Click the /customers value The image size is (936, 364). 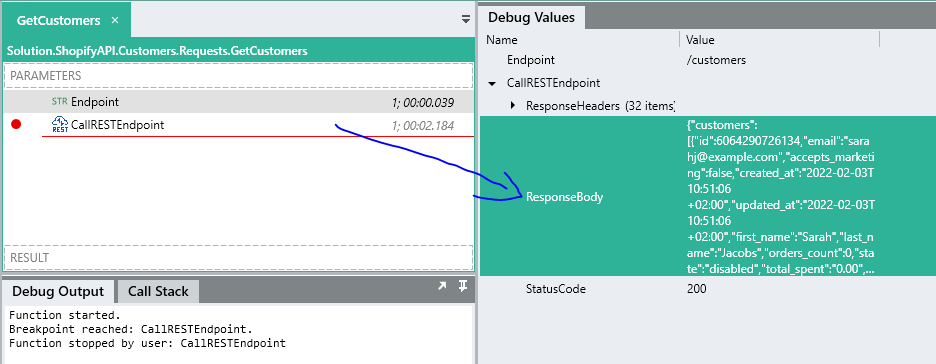[x=716, y=60]
